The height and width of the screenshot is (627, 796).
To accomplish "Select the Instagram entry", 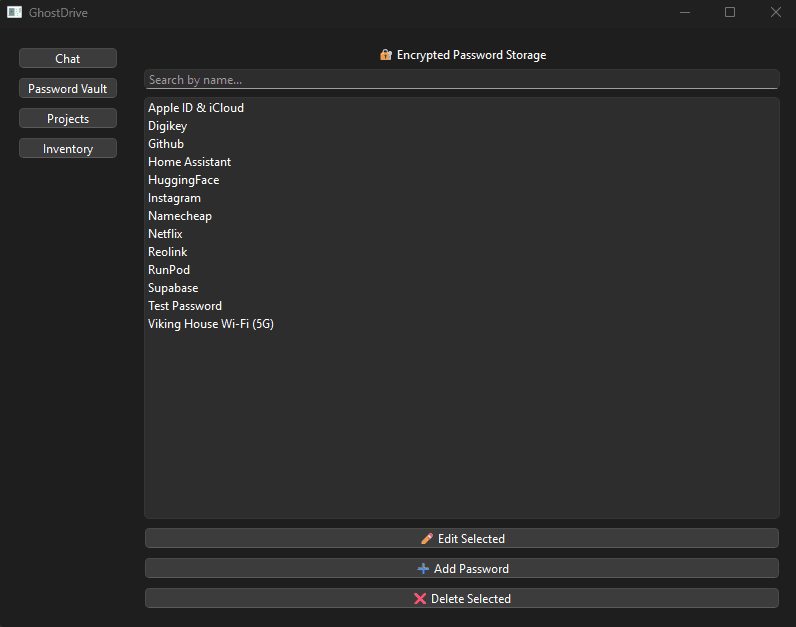I will pos(461,198).
